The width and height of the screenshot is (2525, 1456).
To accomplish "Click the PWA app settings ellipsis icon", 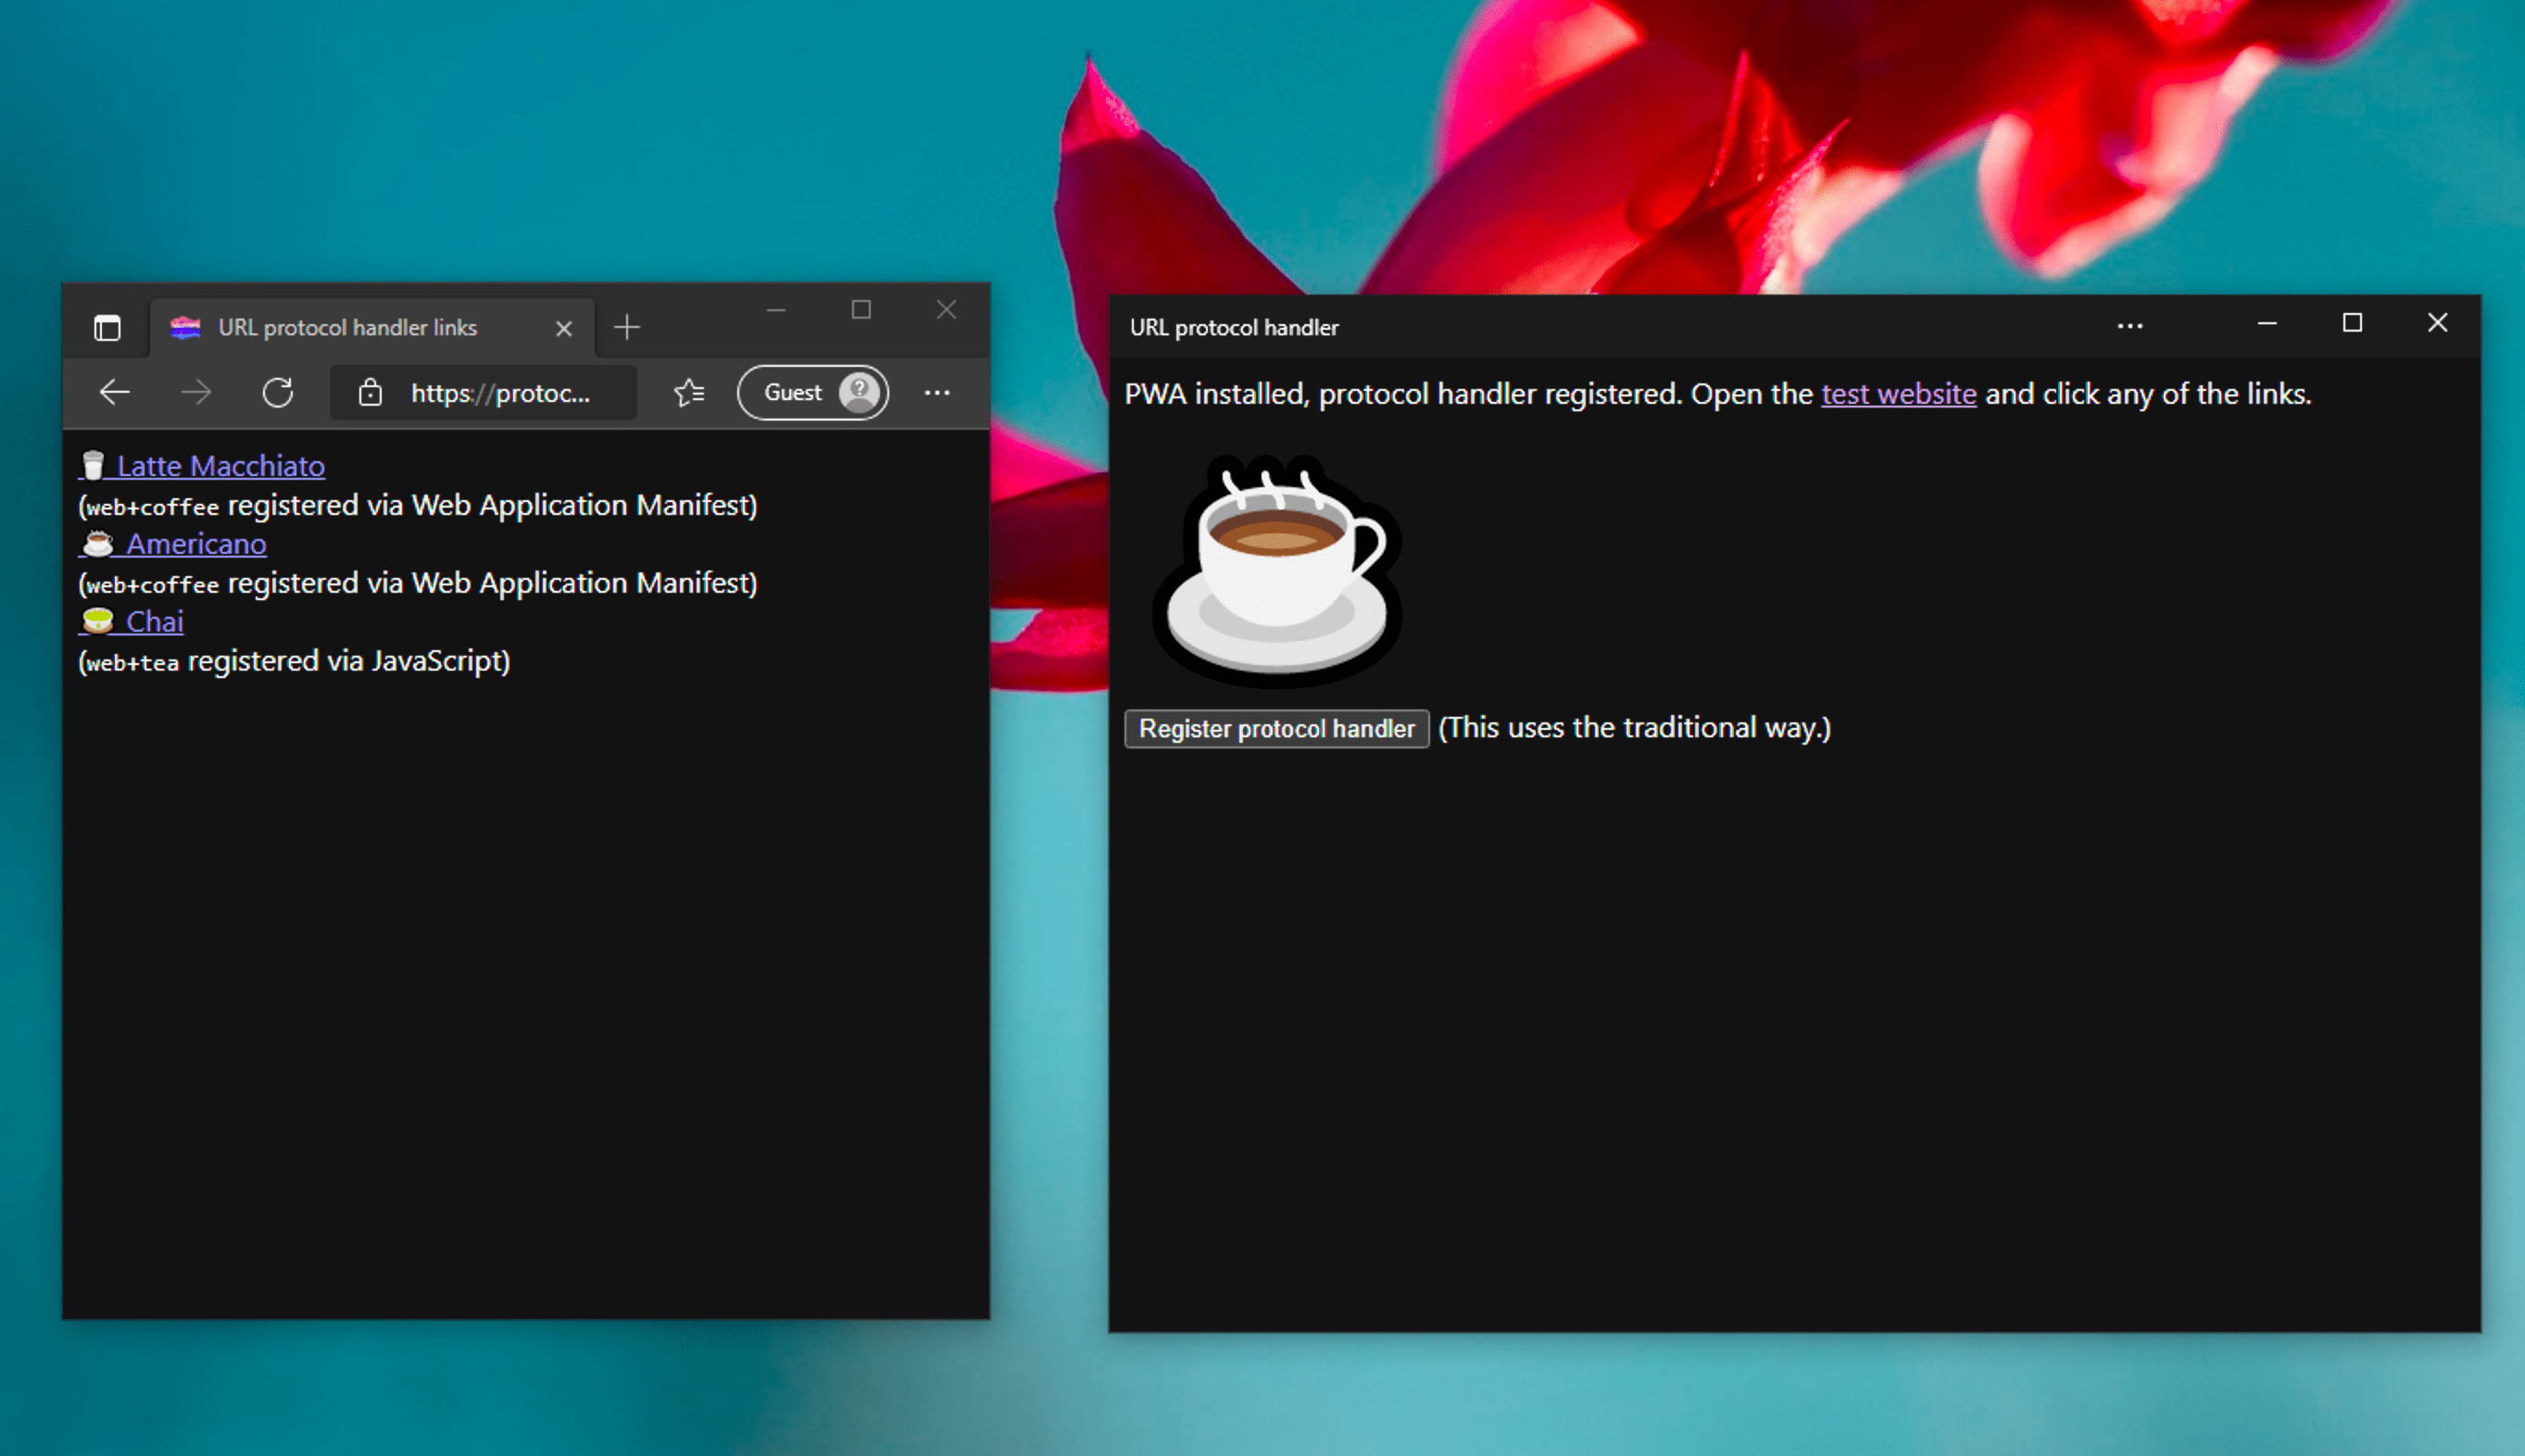I will pyautogui.click(x=2129, y=326).
